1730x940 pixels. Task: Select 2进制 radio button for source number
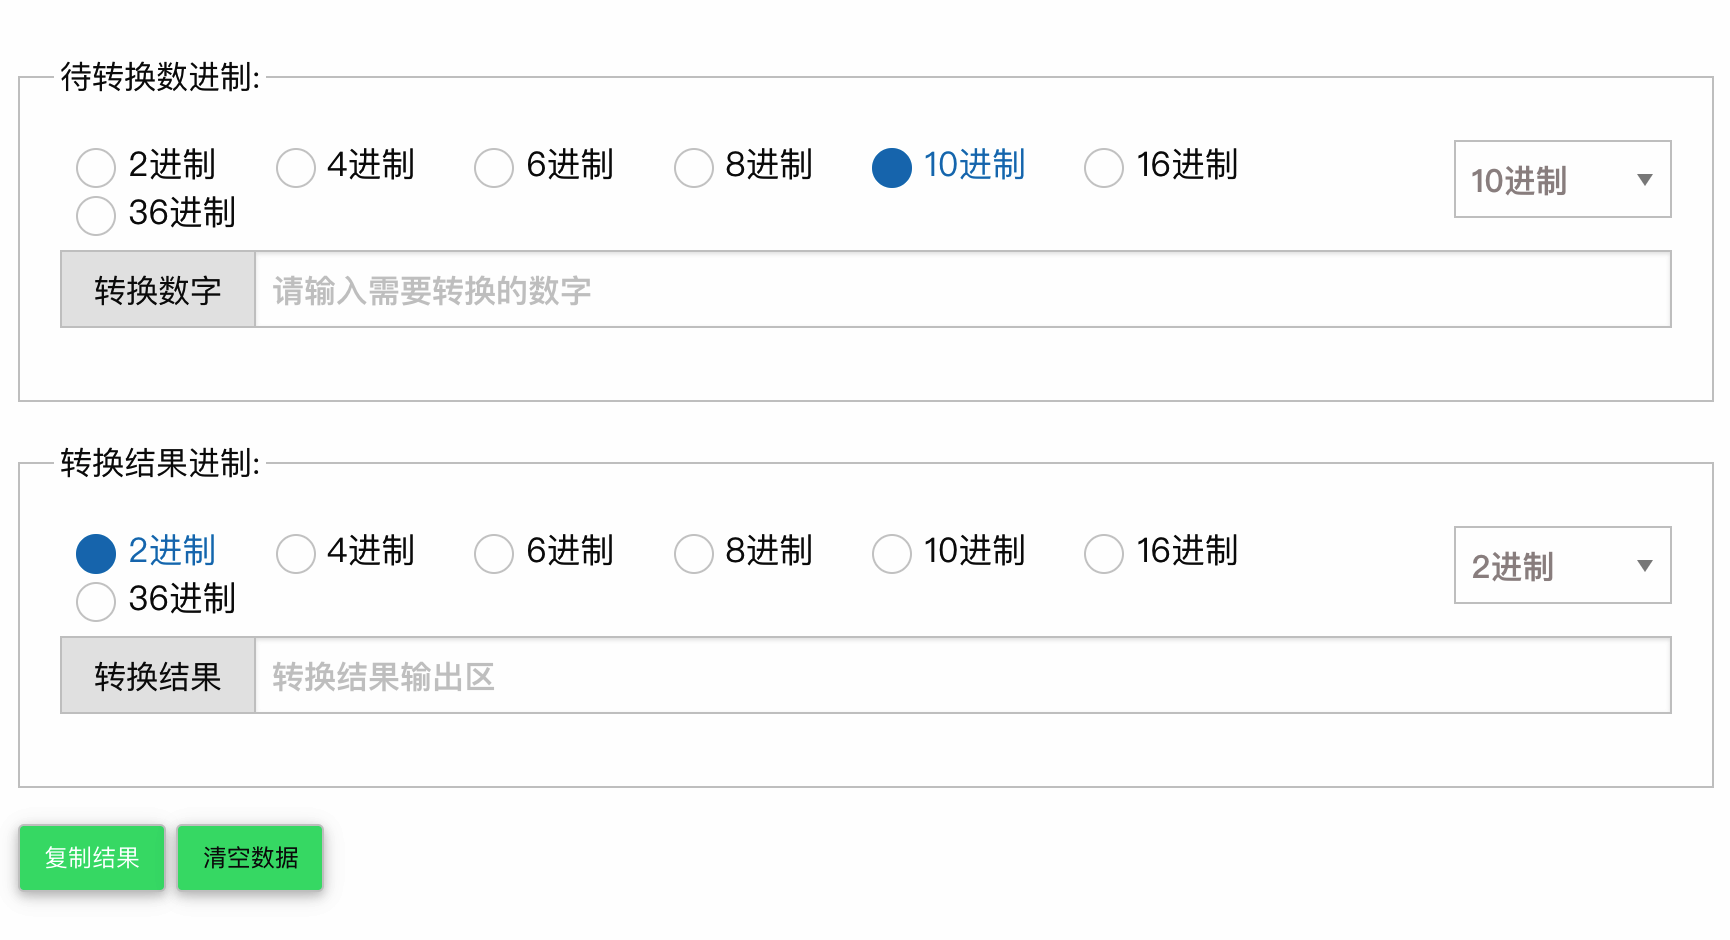tap(96, 167)
